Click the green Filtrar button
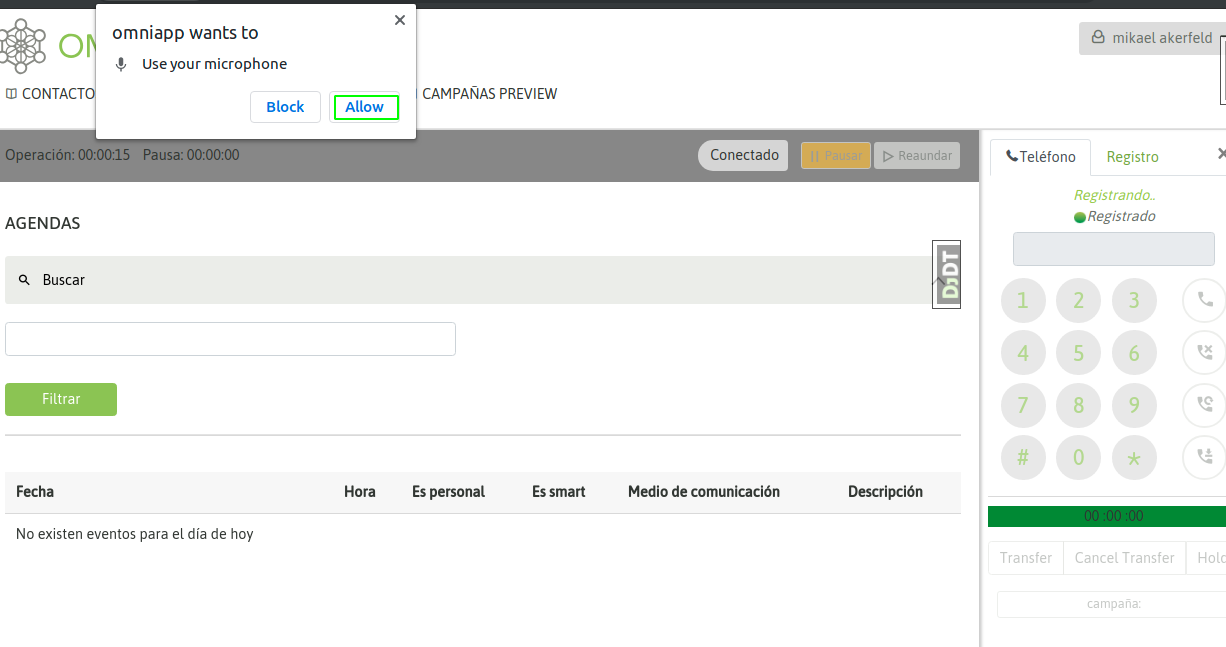1226x647 pixels. coord(61,399)
